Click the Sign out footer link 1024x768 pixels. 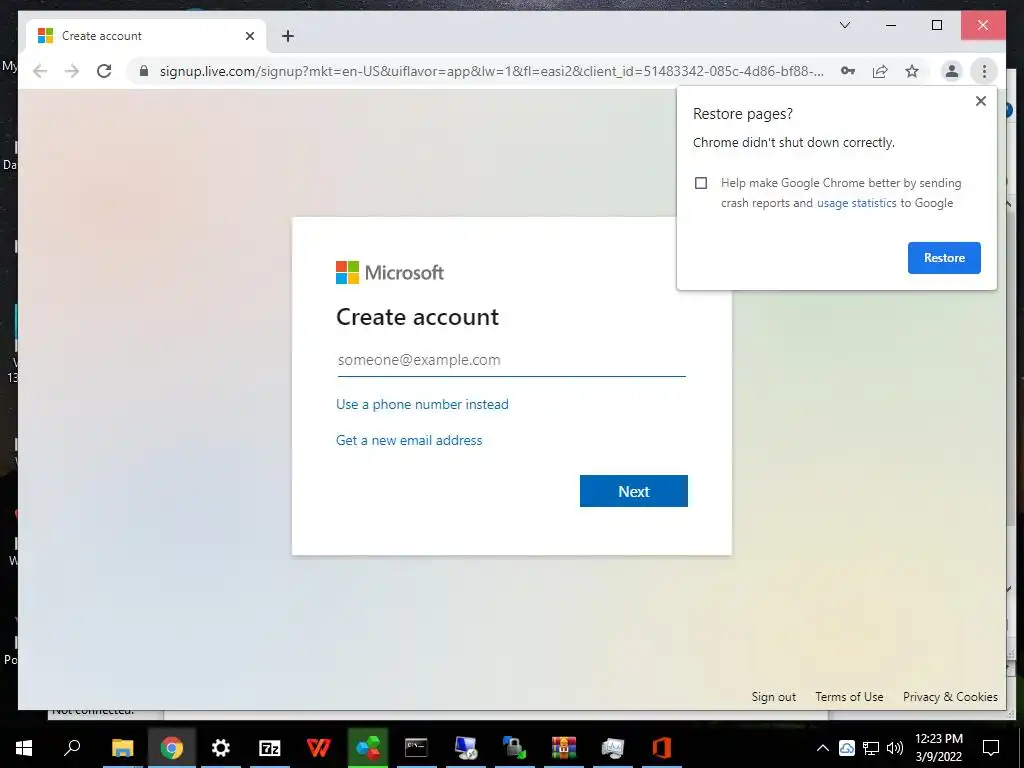(773, 697)
